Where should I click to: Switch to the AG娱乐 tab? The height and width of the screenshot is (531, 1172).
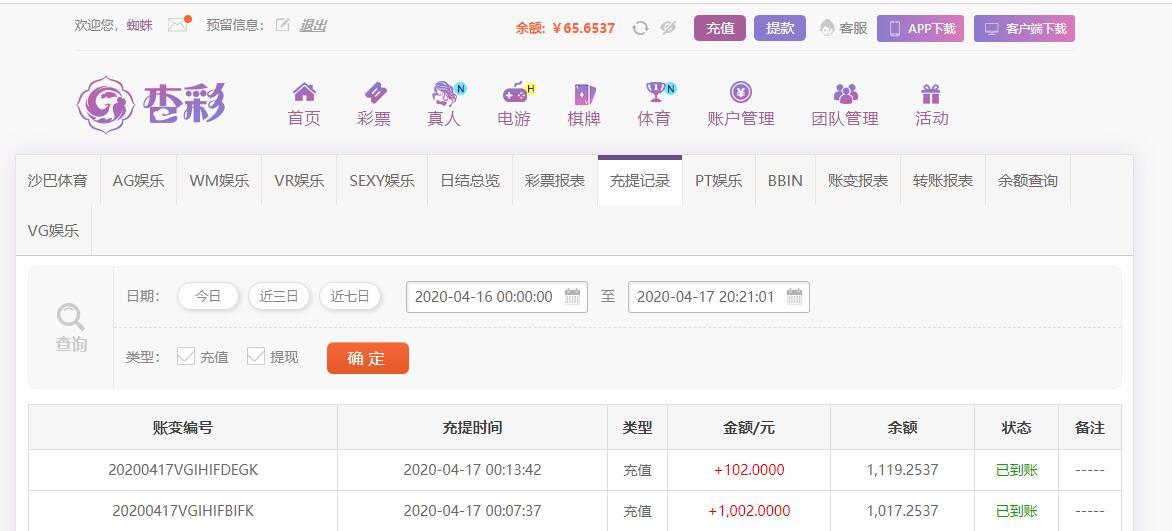pyautogui.click(x=138, y=180)
